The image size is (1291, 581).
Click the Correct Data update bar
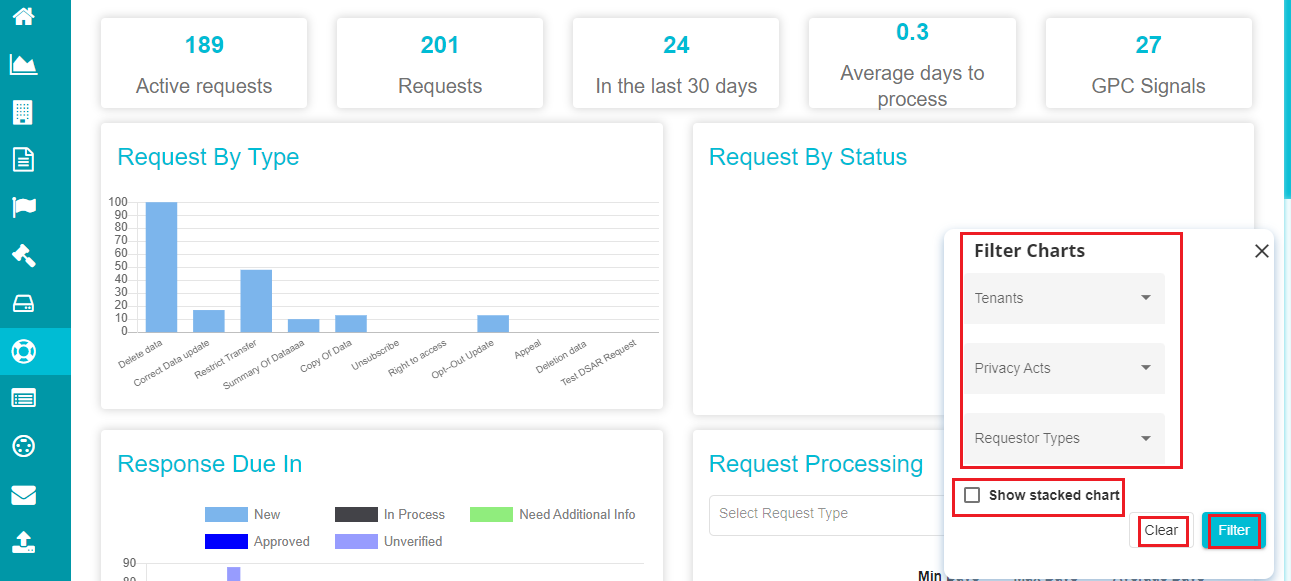[x=209, y=321]
